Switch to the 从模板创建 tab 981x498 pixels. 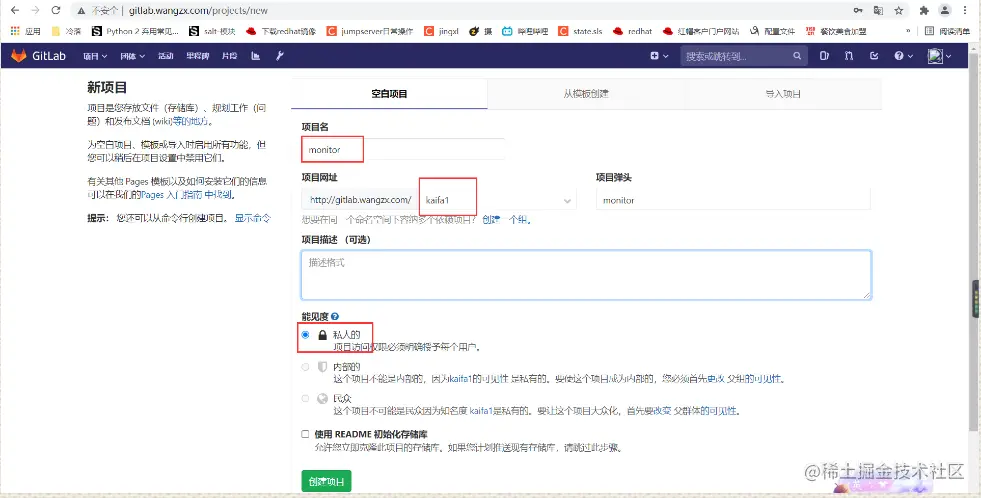tap(586, 94)
